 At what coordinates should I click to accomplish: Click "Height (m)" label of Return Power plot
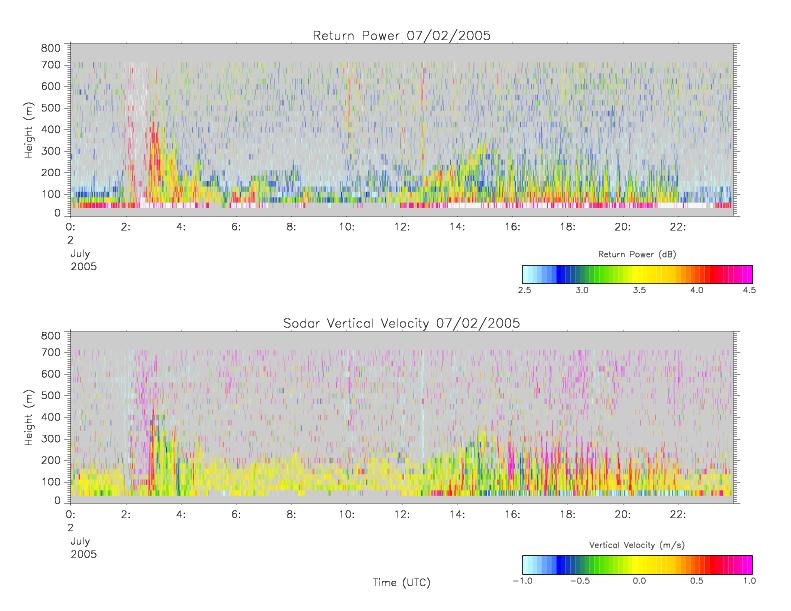coord(28,130)
